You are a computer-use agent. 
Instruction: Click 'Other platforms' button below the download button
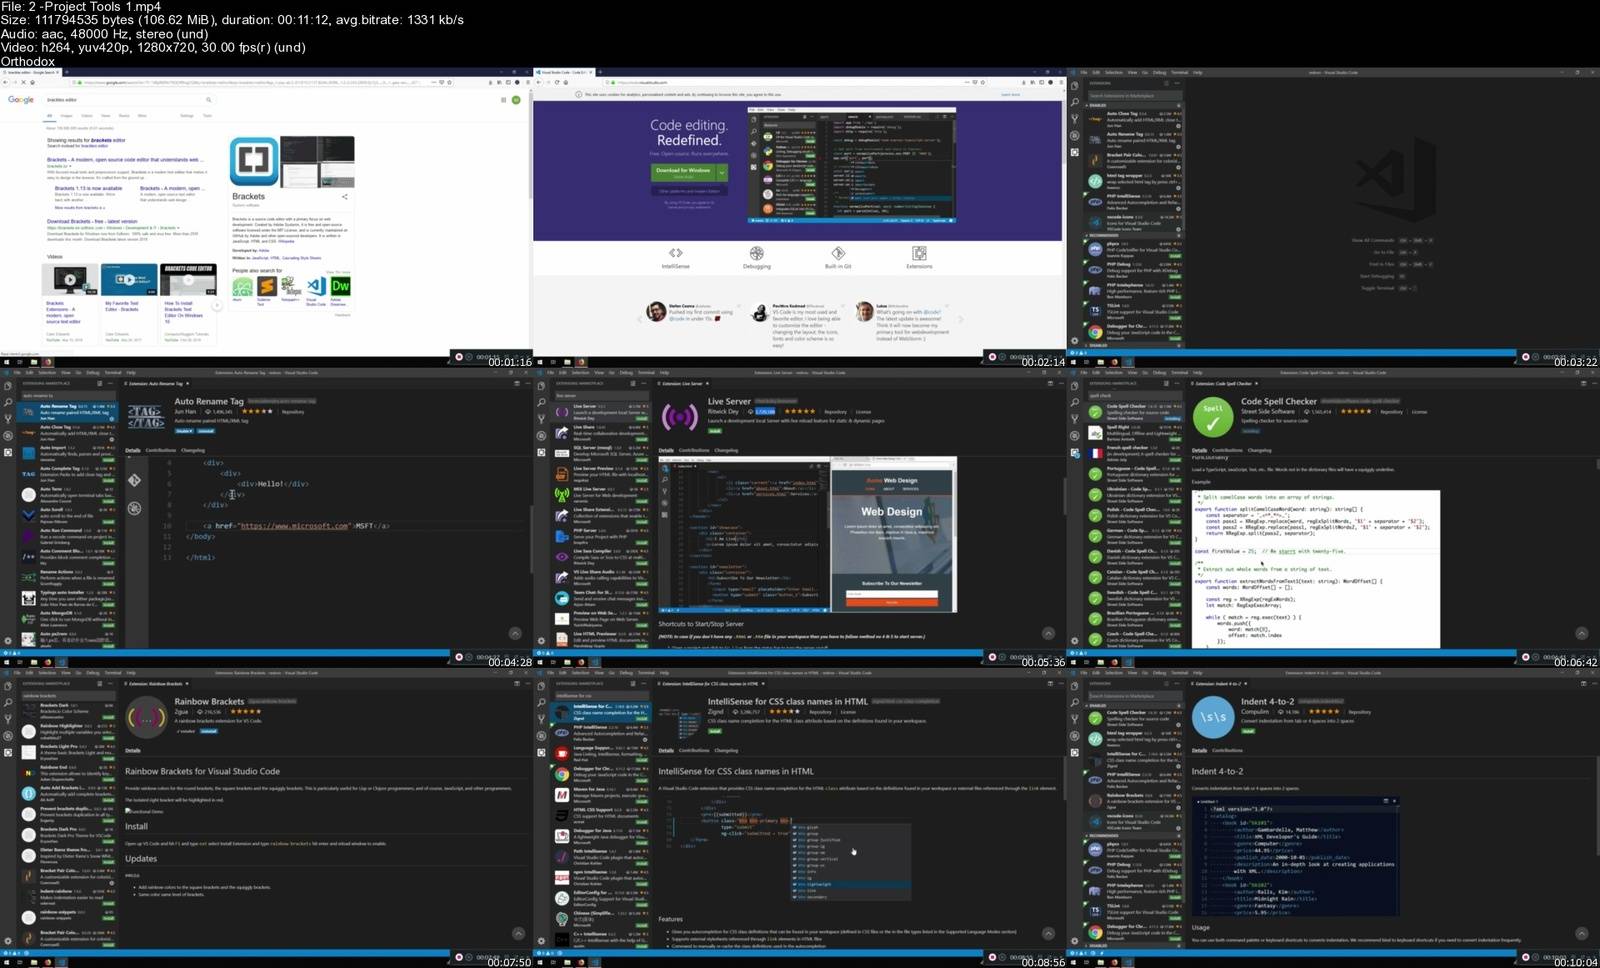pyautogui.click(x=690, y=191)
